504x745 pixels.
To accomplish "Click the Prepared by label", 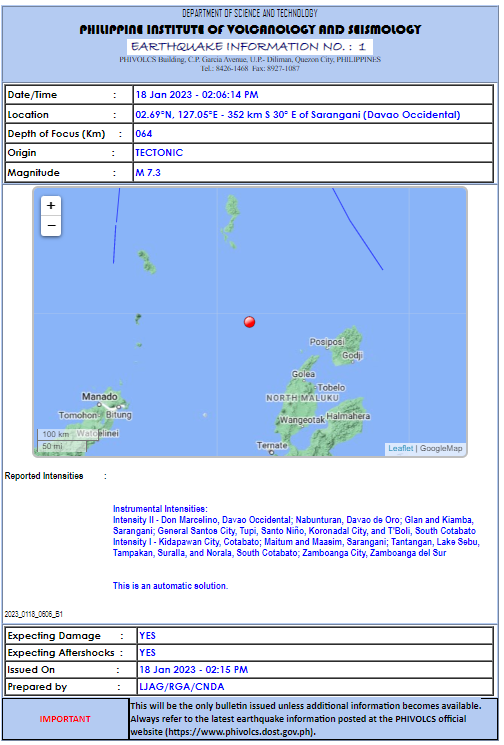I will coord(37,687).
